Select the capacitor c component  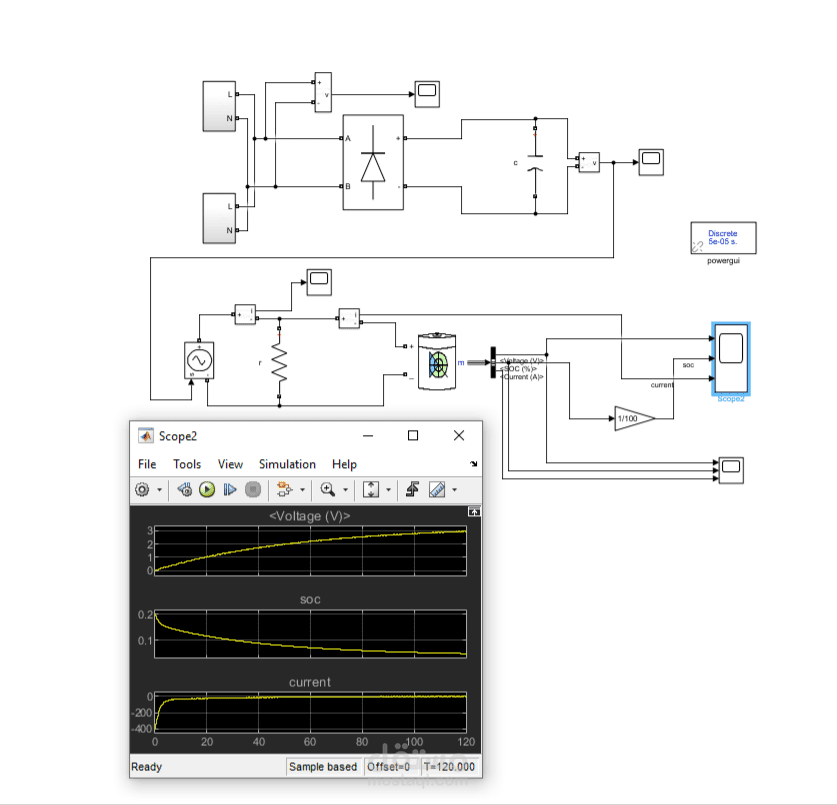(535, 162)
